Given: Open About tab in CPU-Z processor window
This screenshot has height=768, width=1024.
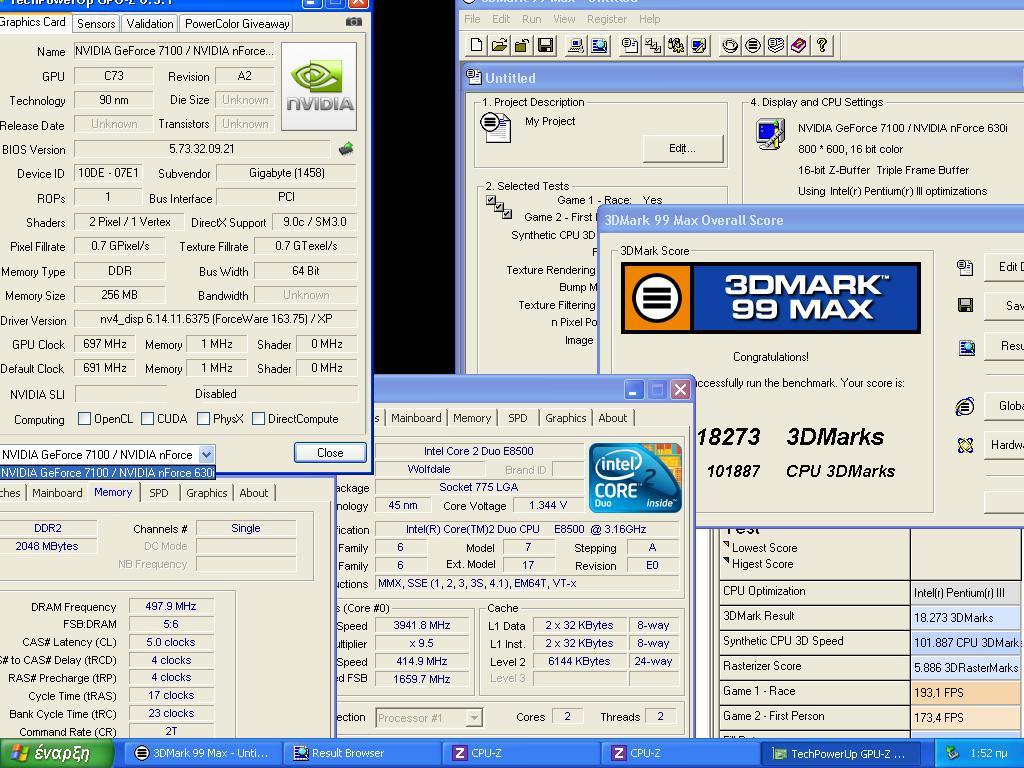Looking at the screenshot, I should 613,418.
